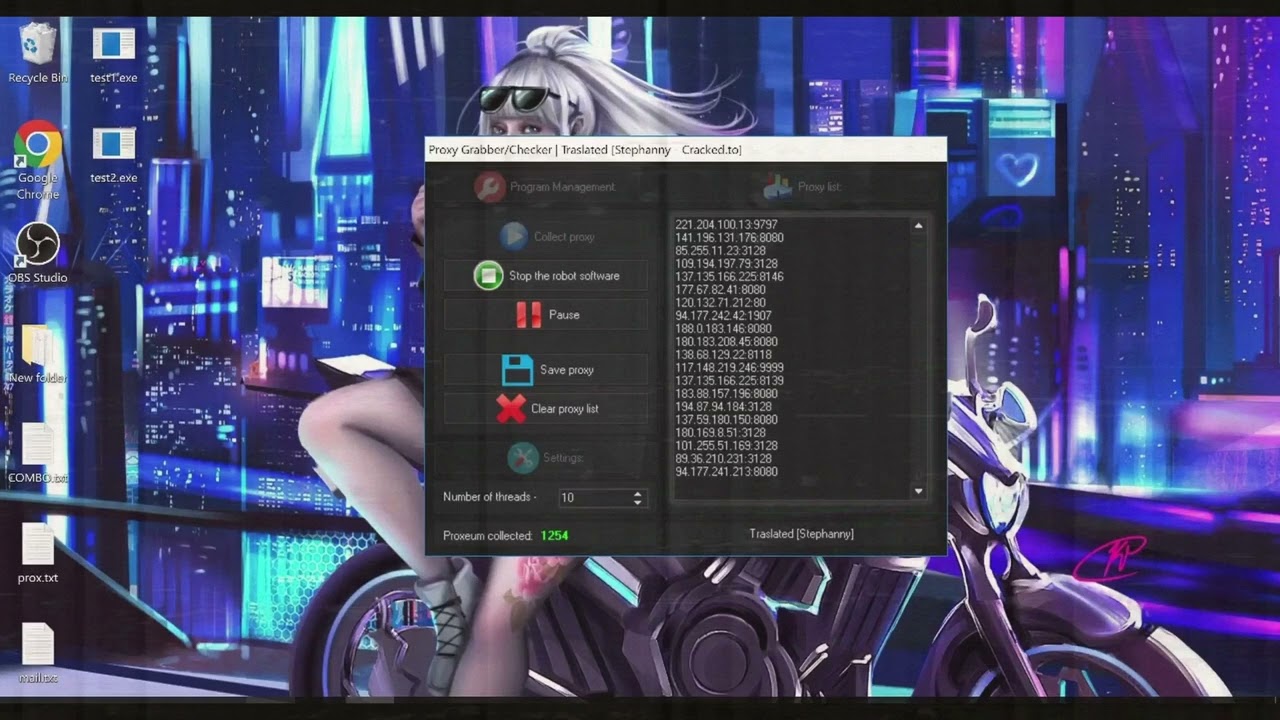Viewport: 1280px width, 720px height.
Task: Click the Traslated [Stephanny] footer label
Action: pyautogui.click(x=802, y=534)
